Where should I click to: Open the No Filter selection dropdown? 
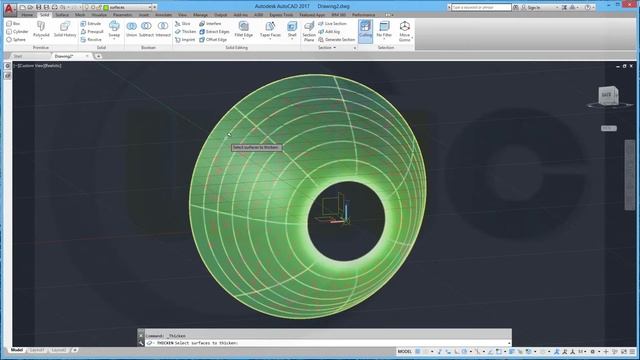[x=384, y=31]
